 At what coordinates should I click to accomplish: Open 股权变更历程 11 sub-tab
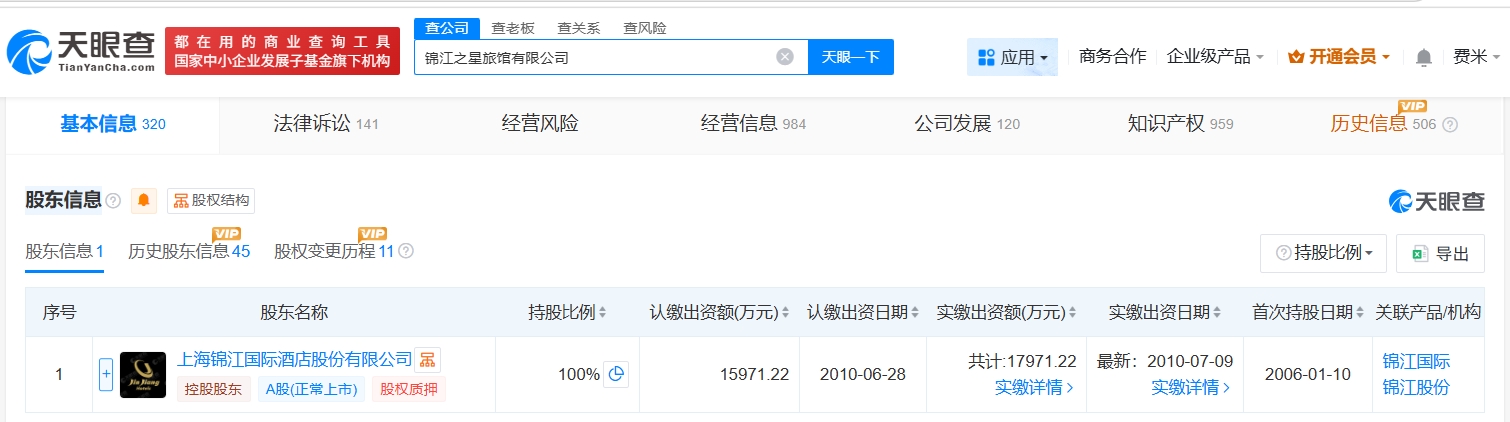[335, 251]
